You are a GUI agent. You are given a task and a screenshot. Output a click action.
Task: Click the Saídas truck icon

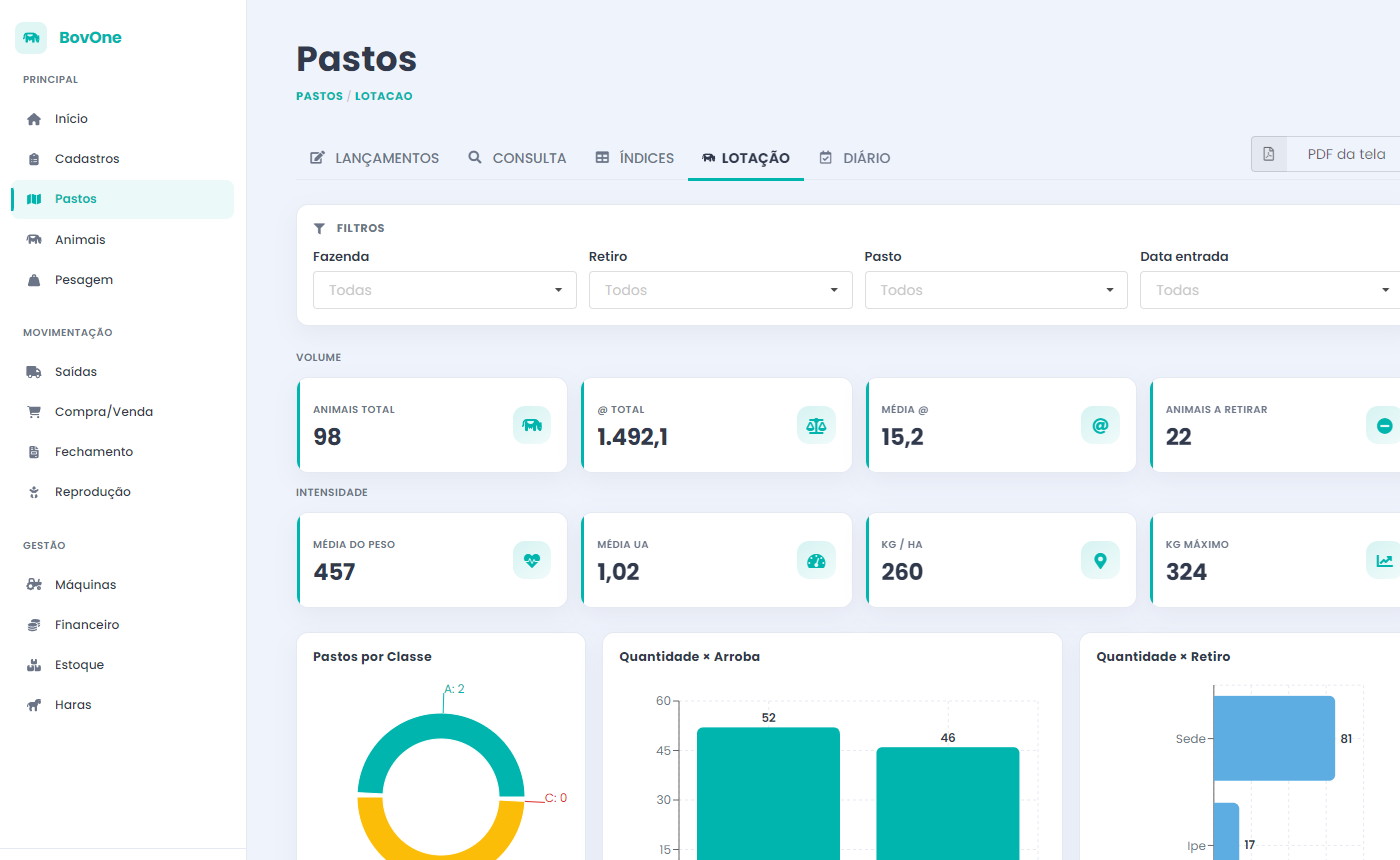[34, 372]
